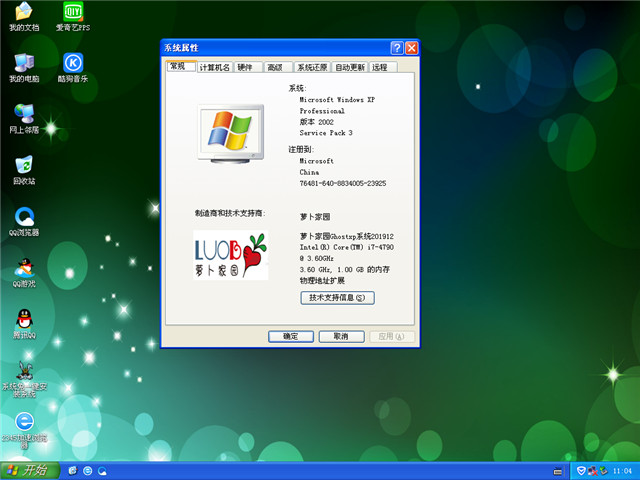Click the first quick launch icon next to Start
This screenshot has height=480, width=640.
point(73,471)
